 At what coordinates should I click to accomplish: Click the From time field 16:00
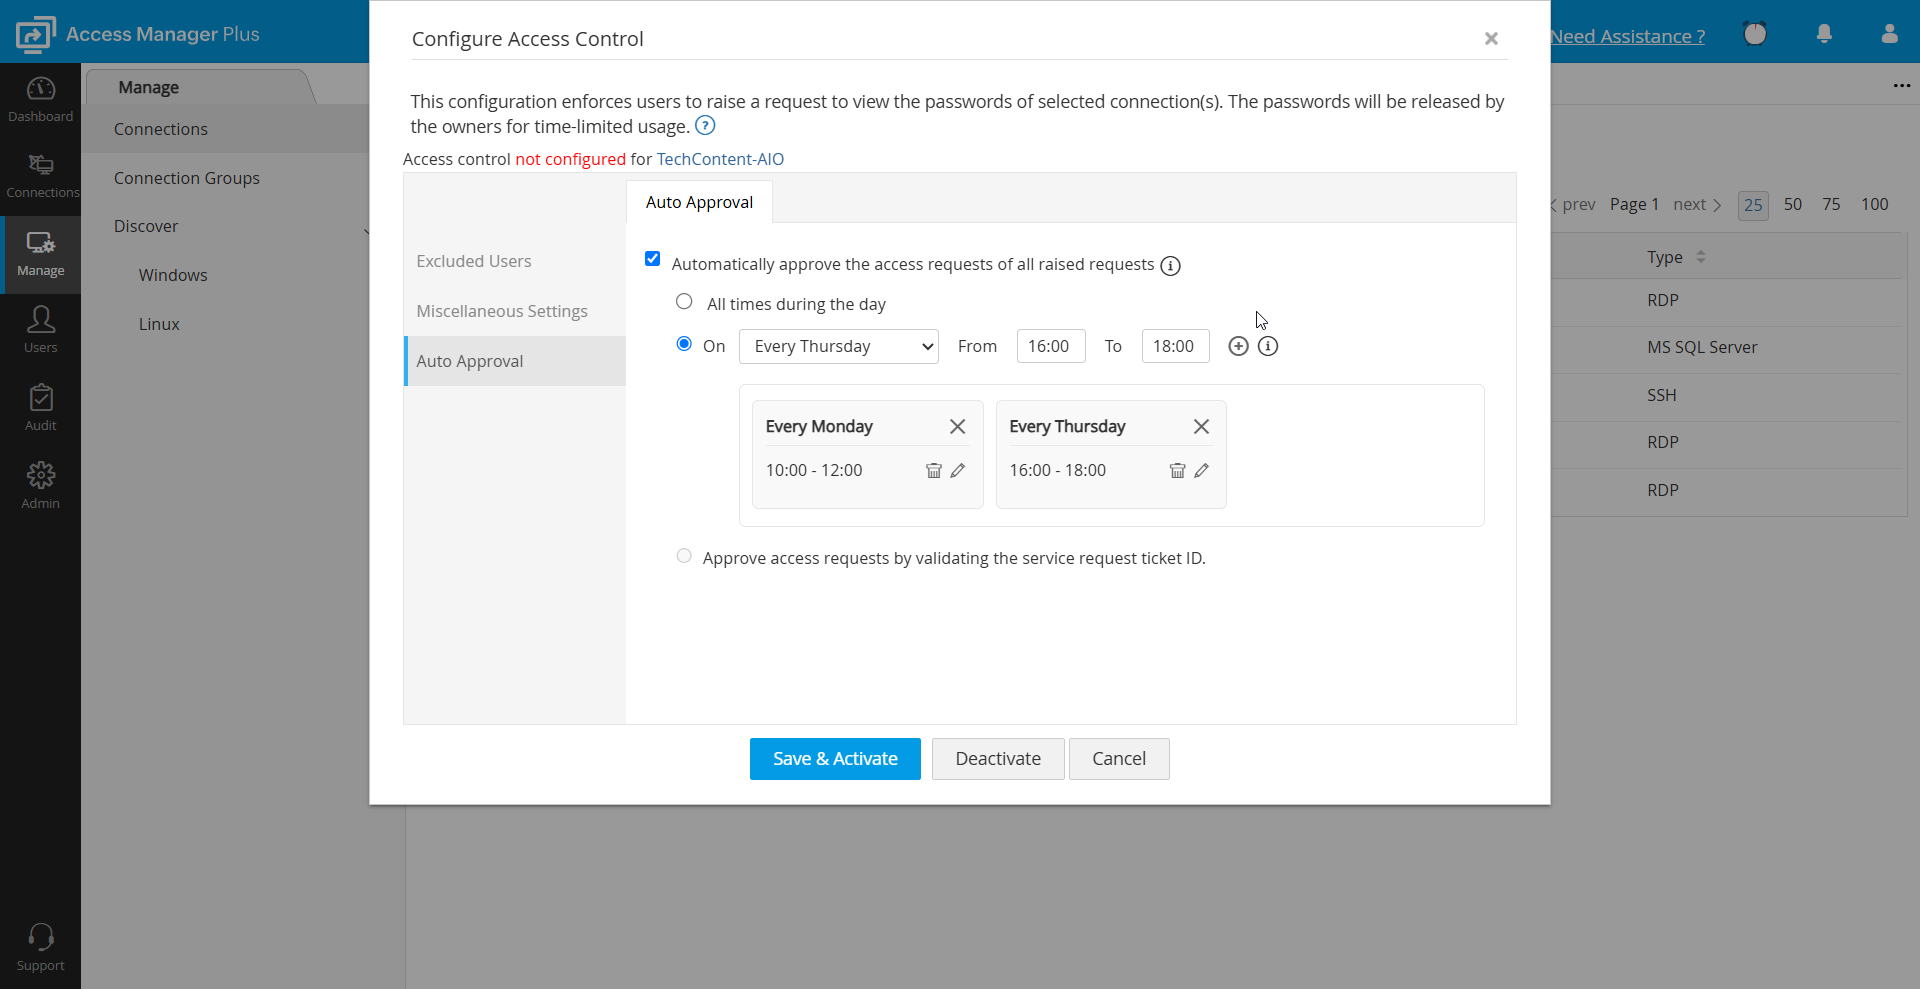coord(1050,346)
